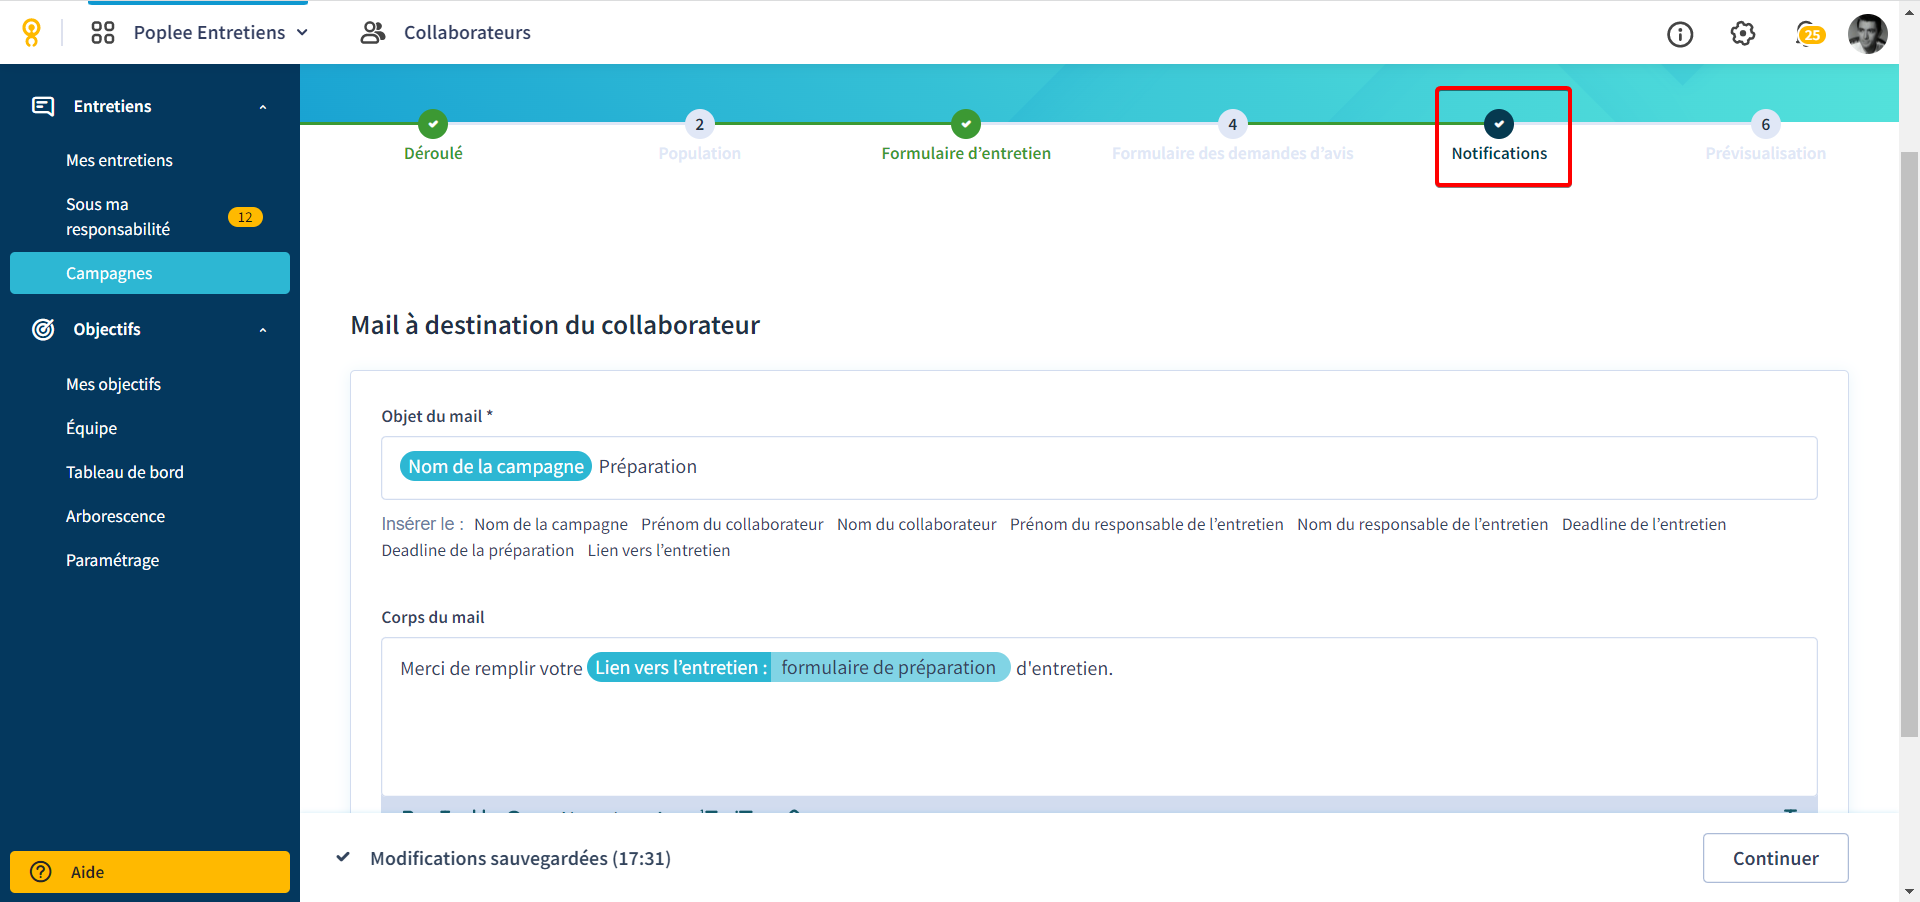This screenshot has height=902, width=1920.
Task: Open the settings gear icon
Action: (x=1743, y=34)
